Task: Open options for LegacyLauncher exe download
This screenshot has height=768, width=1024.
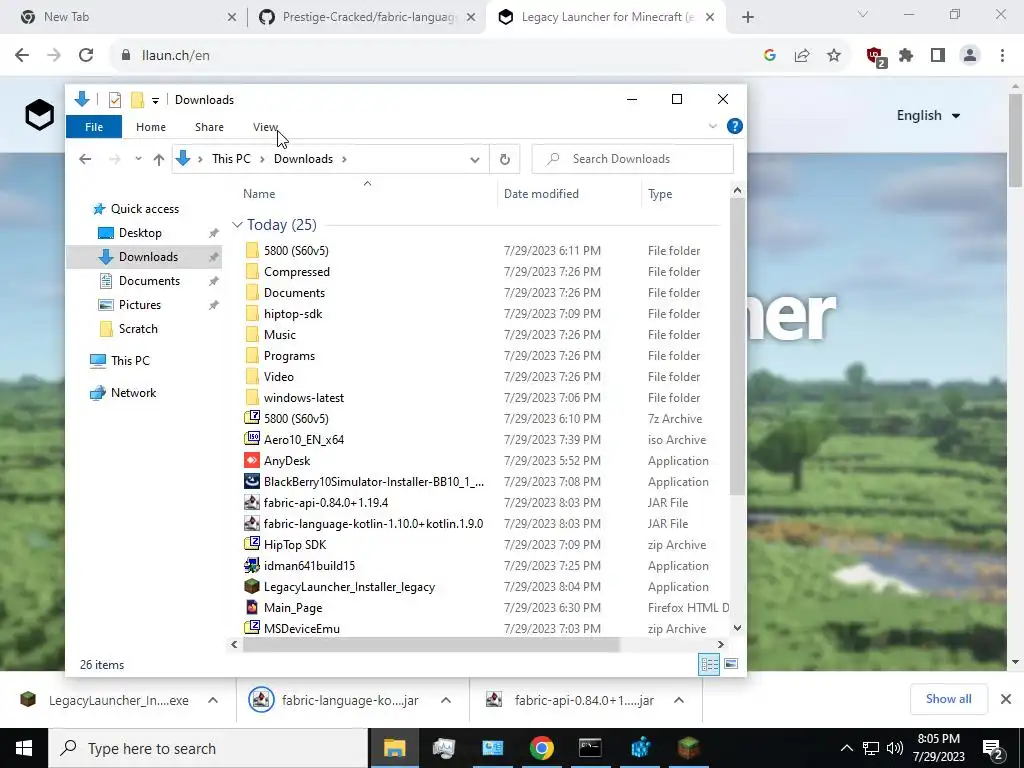Action: click(213, 700)
